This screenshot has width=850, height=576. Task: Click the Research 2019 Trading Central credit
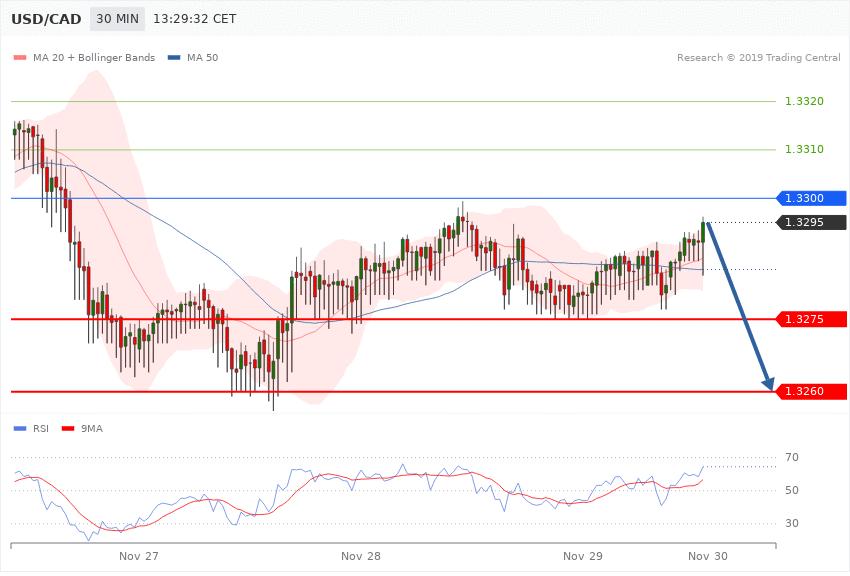coord(758,58)
